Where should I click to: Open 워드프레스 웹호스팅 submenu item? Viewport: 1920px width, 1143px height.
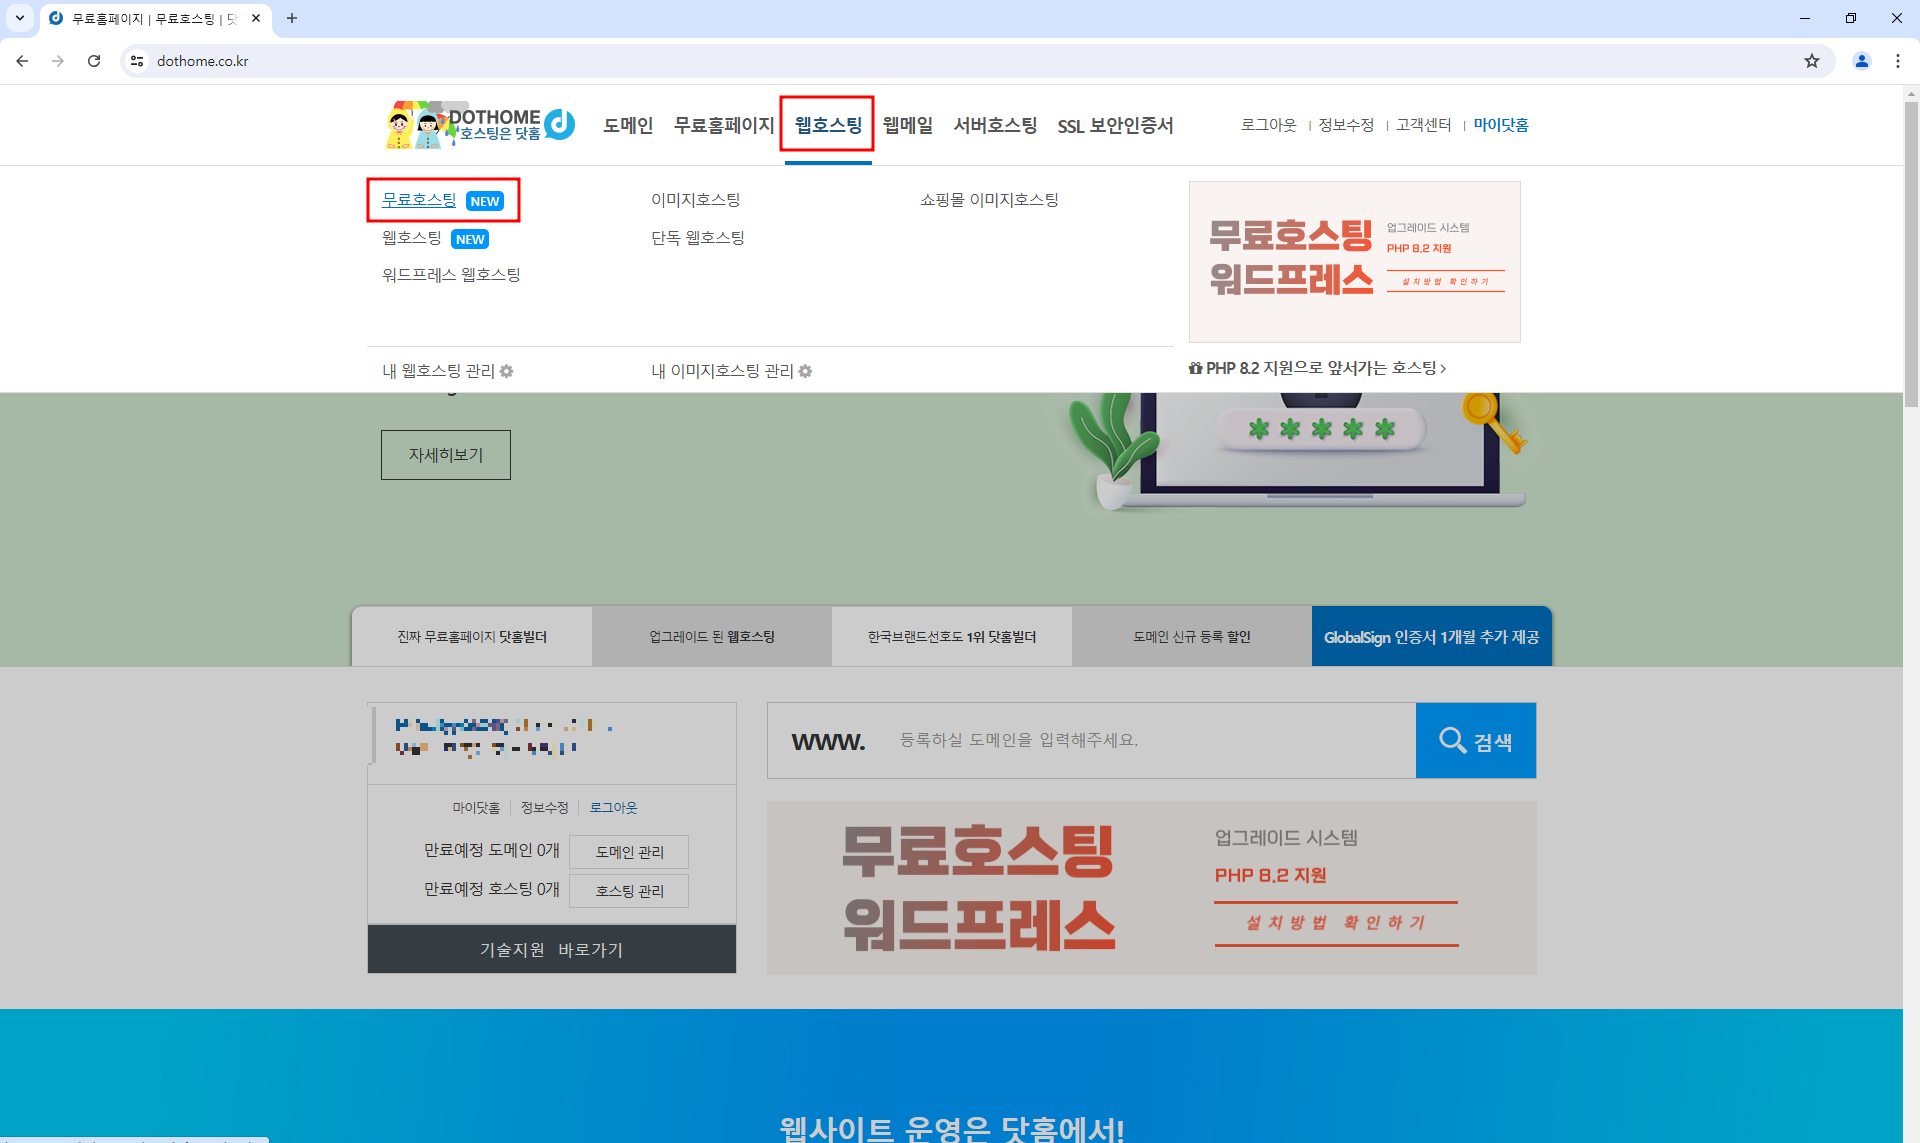(451, 275)
